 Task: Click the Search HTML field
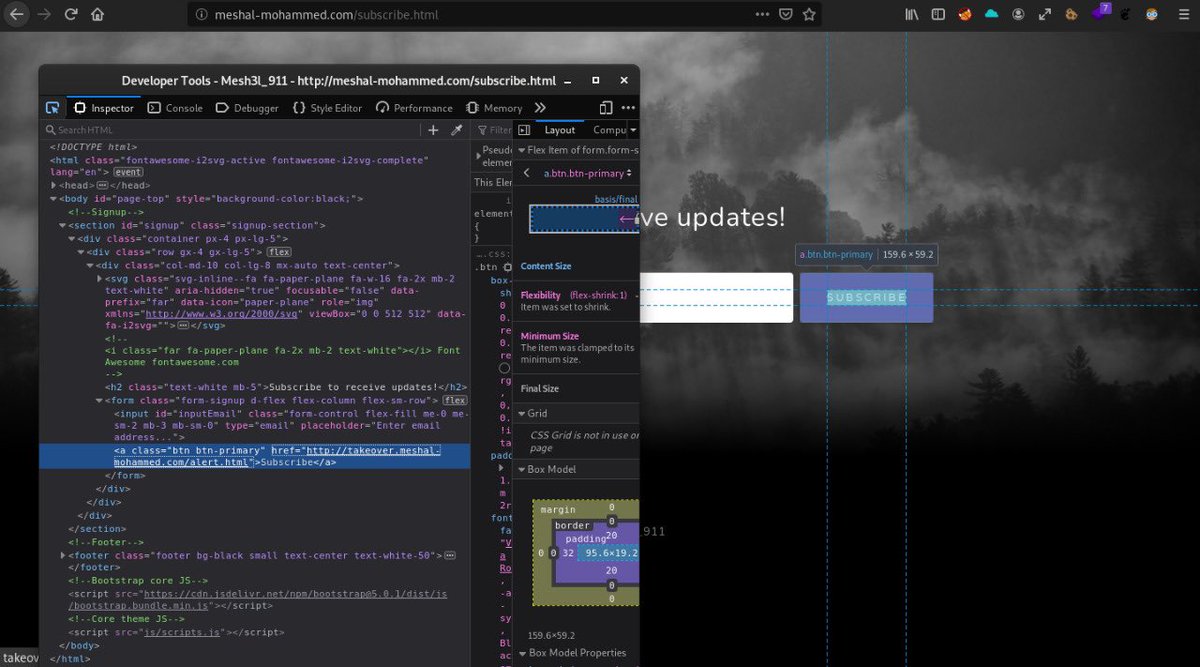[230, 130]
